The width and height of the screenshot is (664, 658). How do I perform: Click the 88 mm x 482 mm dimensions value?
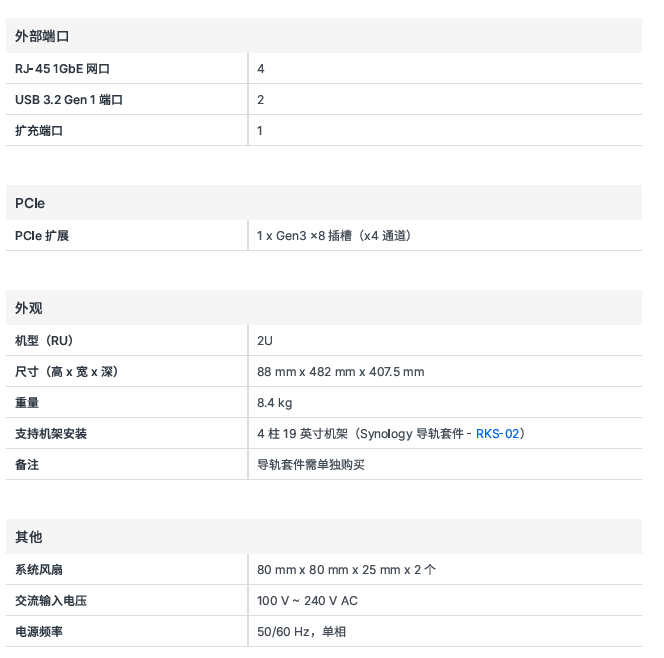(340, 372)
